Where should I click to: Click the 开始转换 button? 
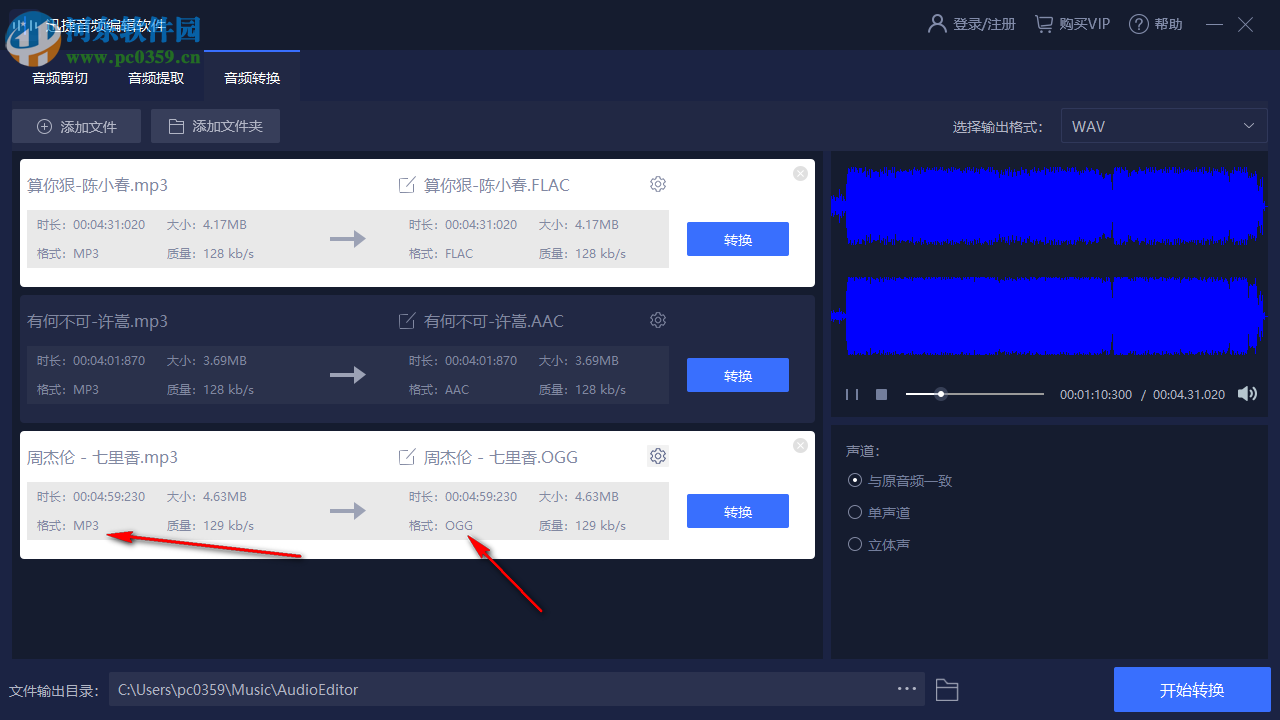[x=1192, y=689]
